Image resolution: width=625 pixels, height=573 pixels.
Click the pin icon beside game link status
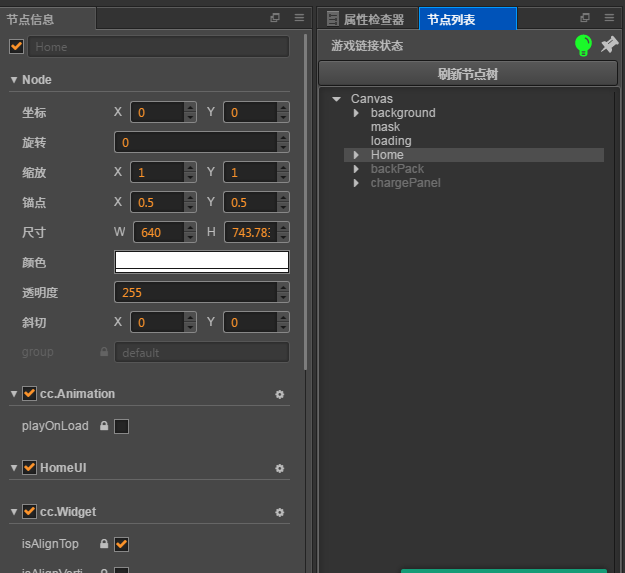click(609, 45)
